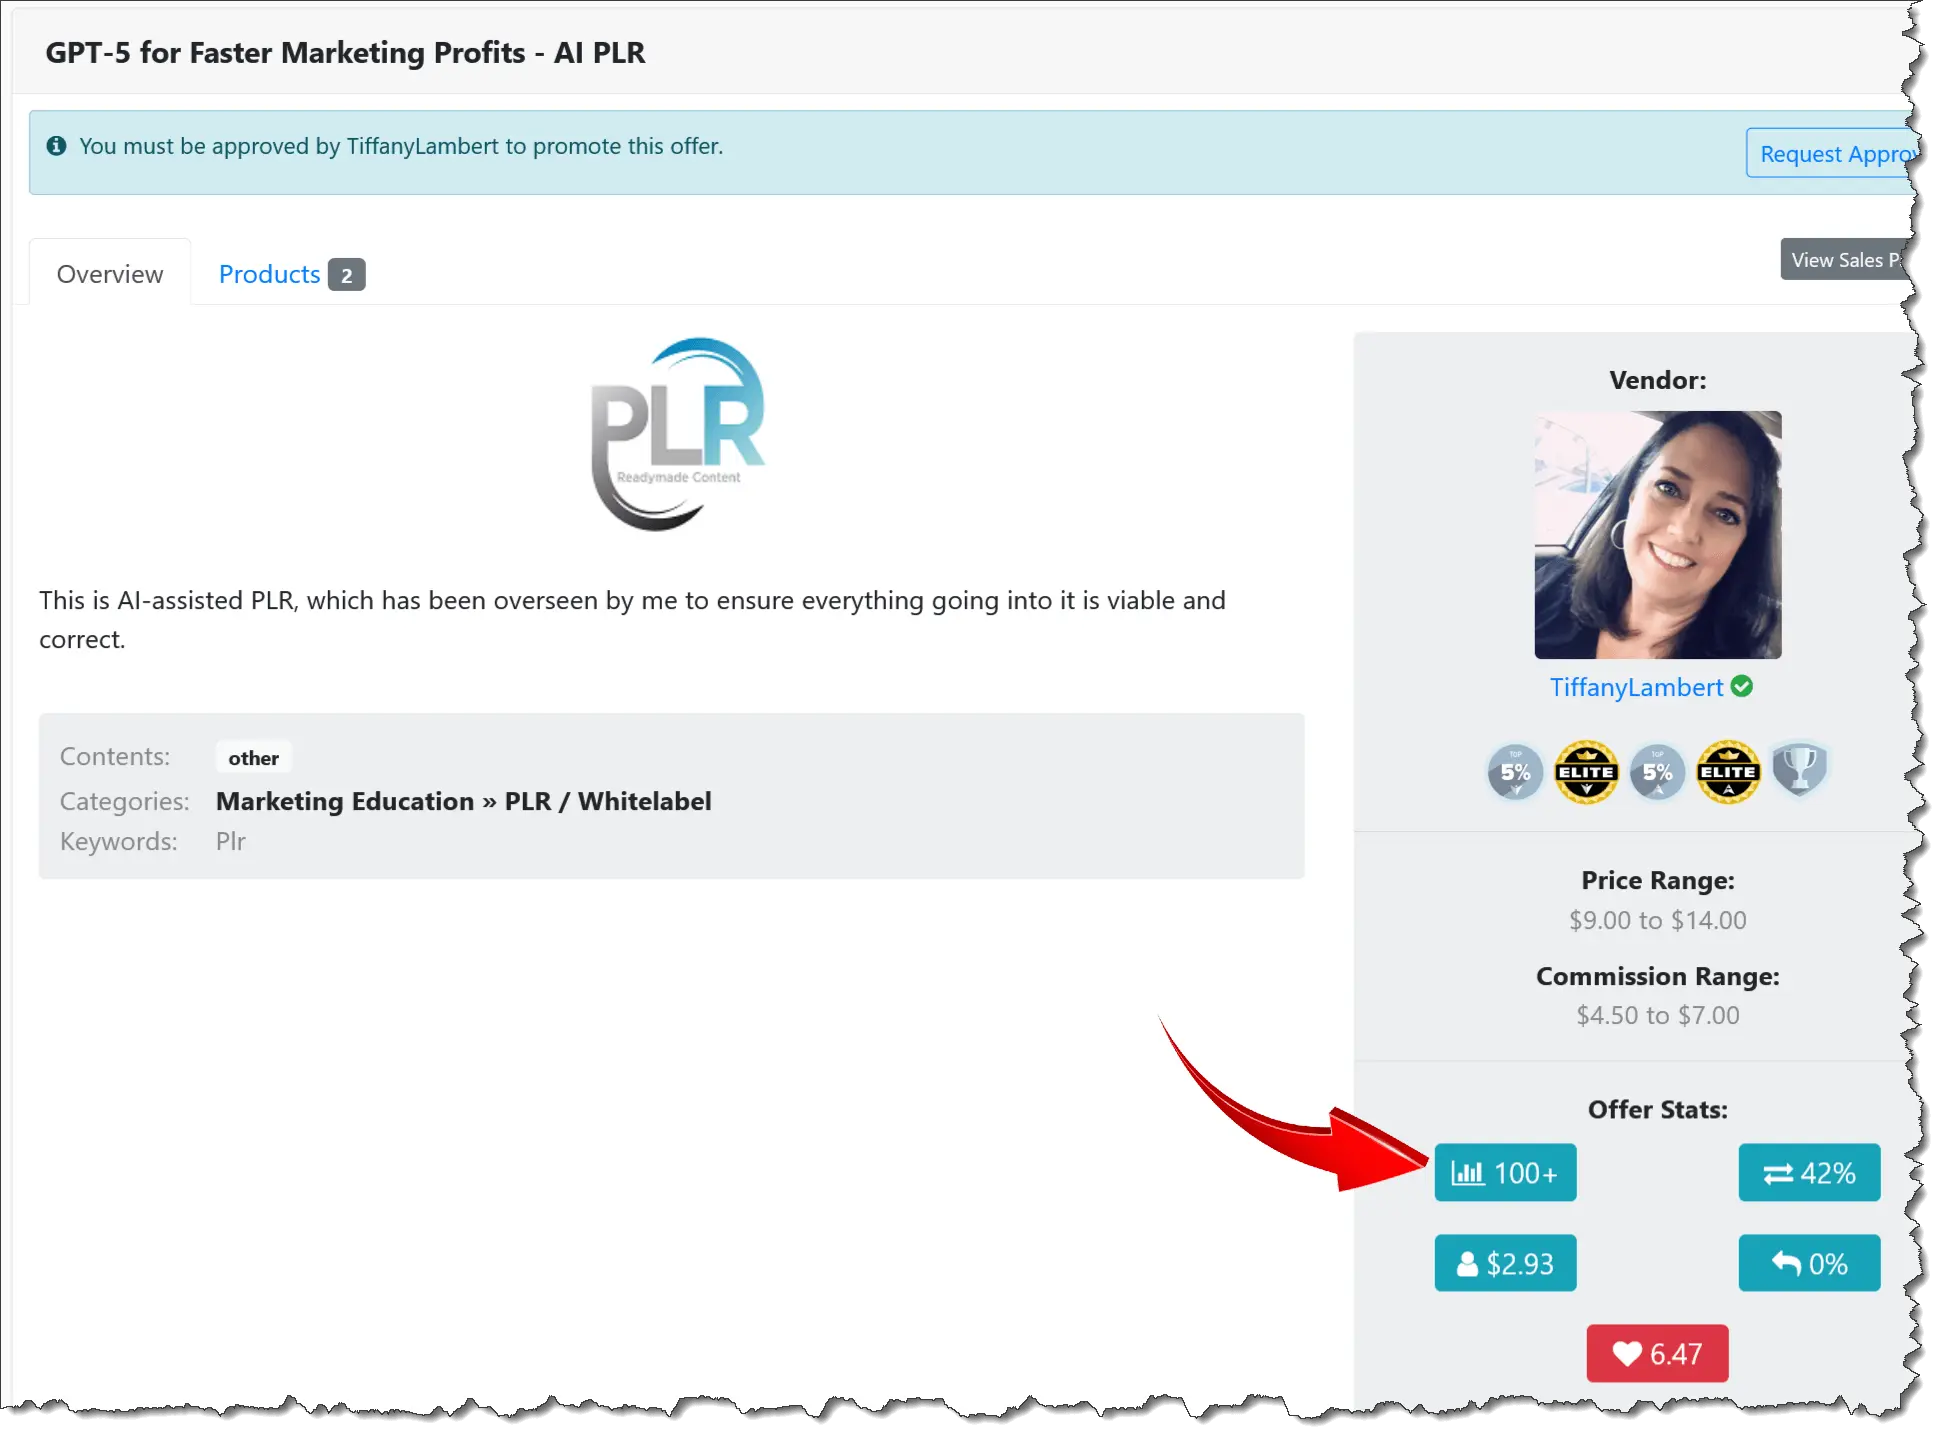Click the 100+ sales chart stat
1947x1440 pixels.
tap(1505, 1173)
